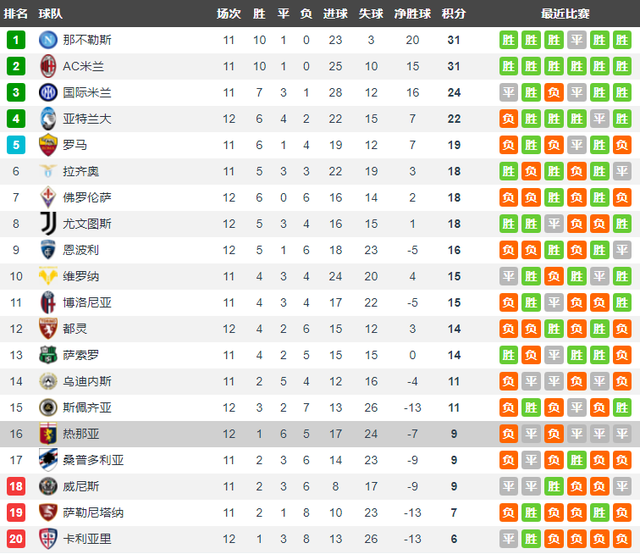640x554 pixels.
Task: Click the Fiorentina lily crest
Action: [x=48, y=197]
